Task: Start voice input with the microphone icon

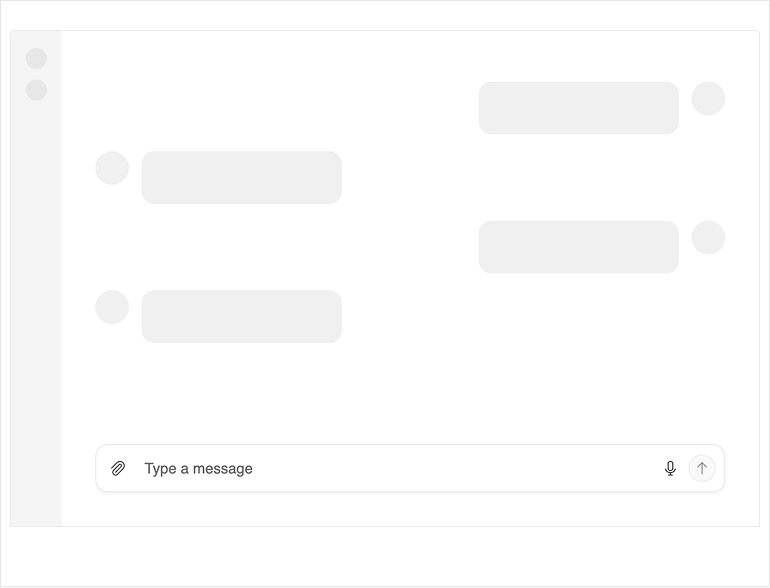Action: pyautogui.click(x=670, y=468)
